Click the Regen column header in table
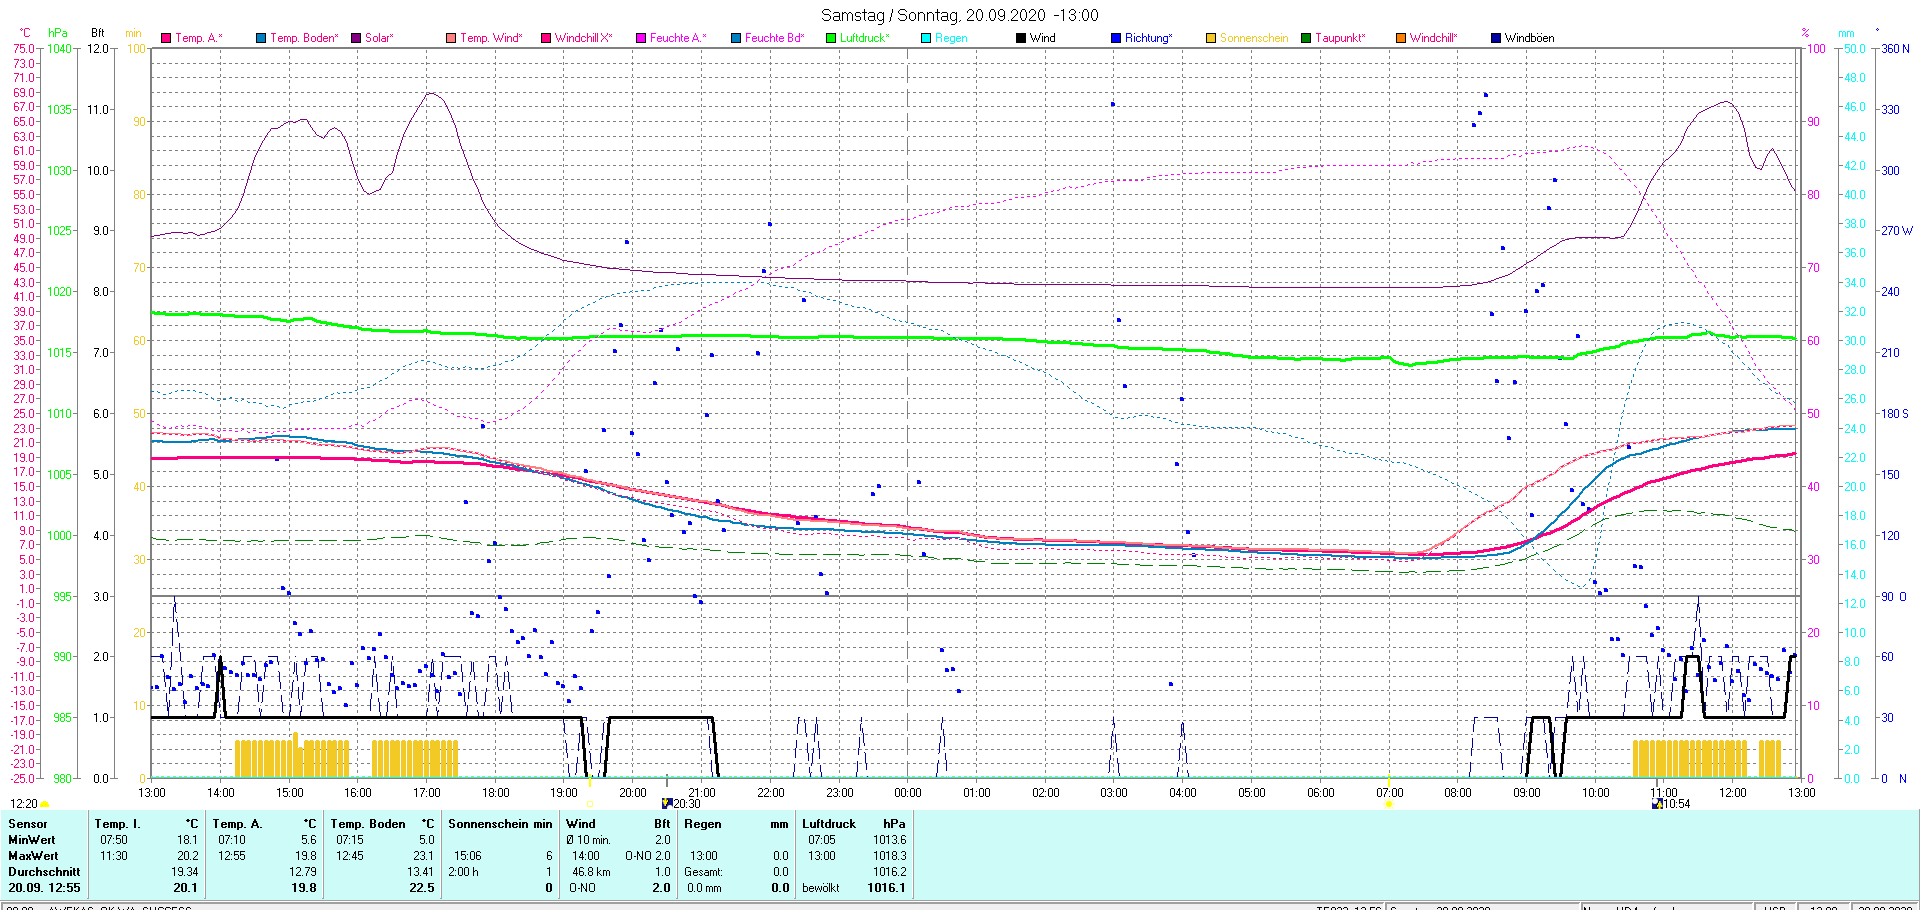 [x=702, y=824]
